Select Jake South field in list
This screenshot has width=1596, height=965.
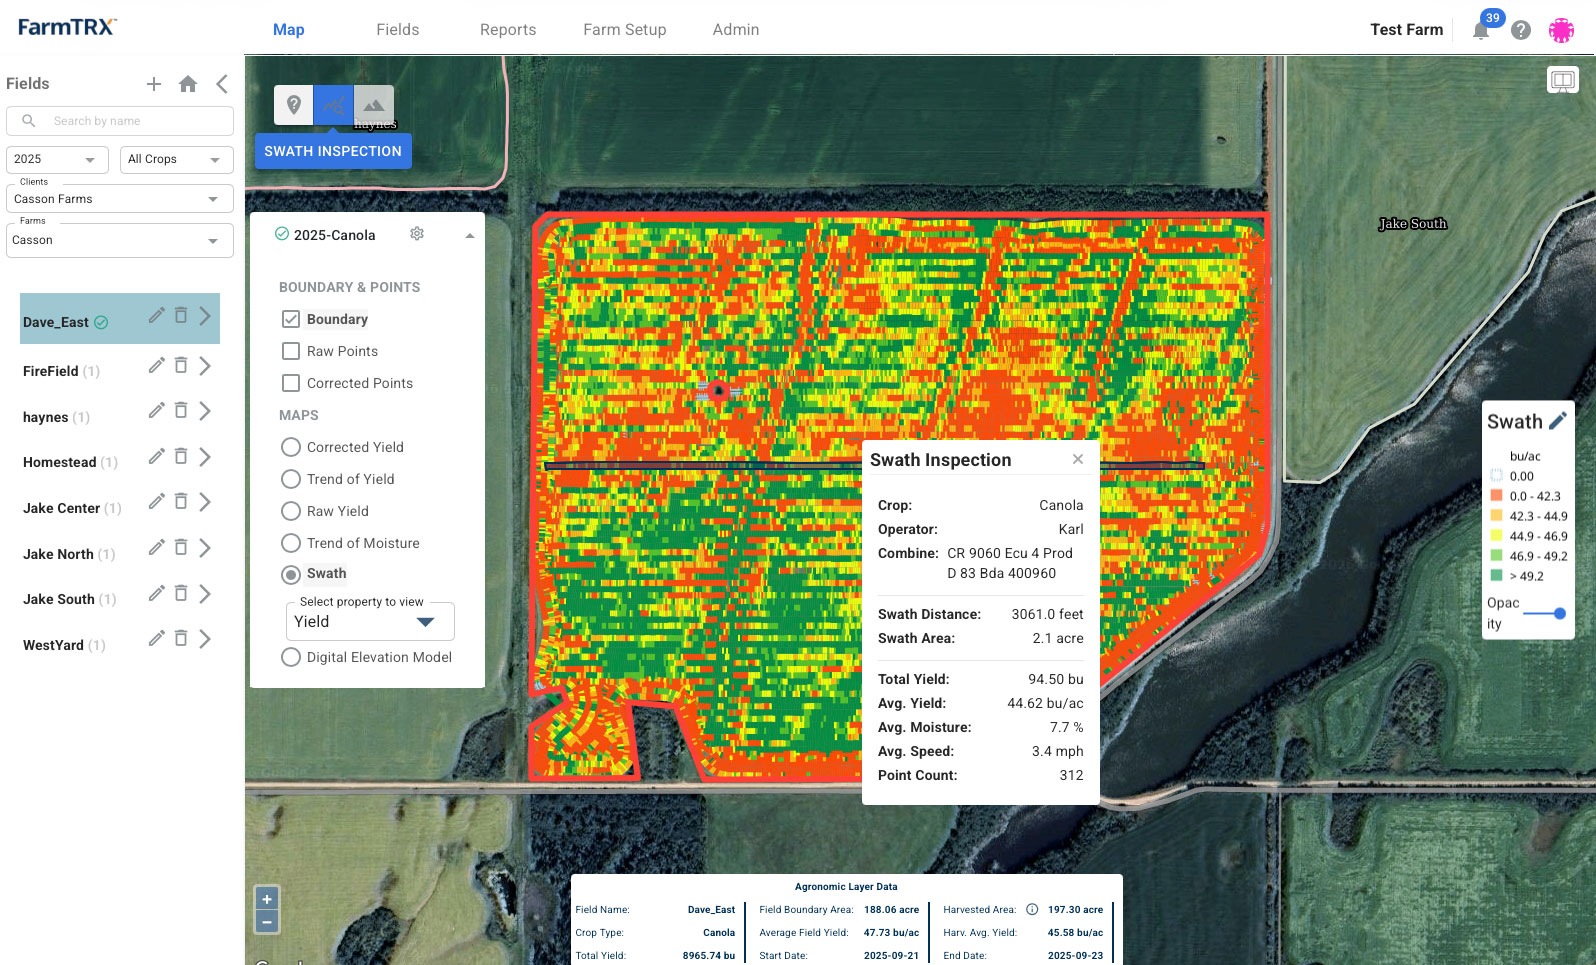point(59,599)
